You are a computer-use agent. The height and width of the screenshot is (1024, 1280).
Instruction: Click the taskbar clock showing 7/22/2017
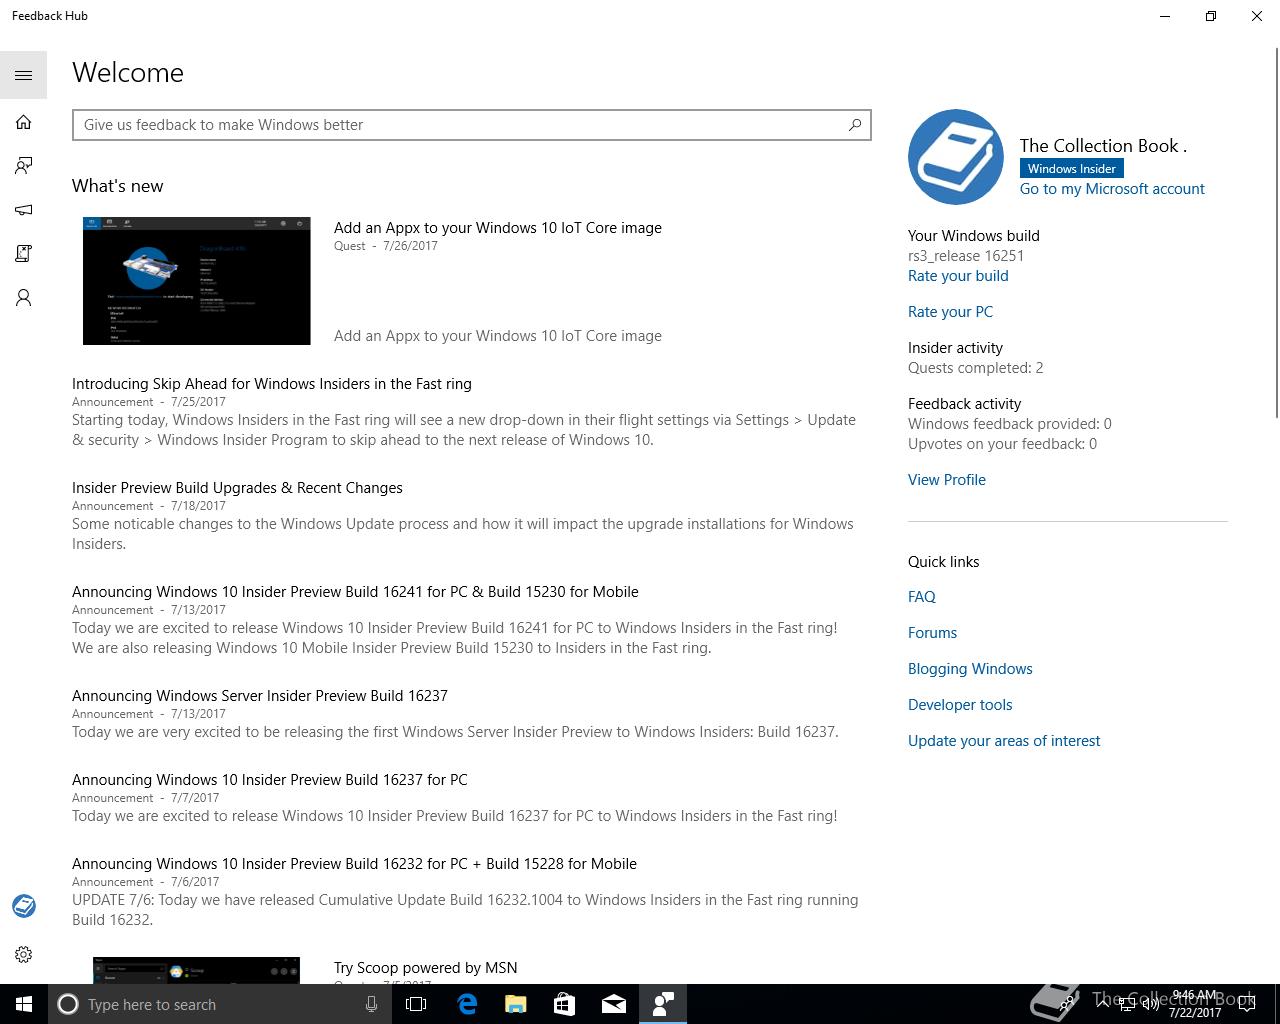1195,1004
